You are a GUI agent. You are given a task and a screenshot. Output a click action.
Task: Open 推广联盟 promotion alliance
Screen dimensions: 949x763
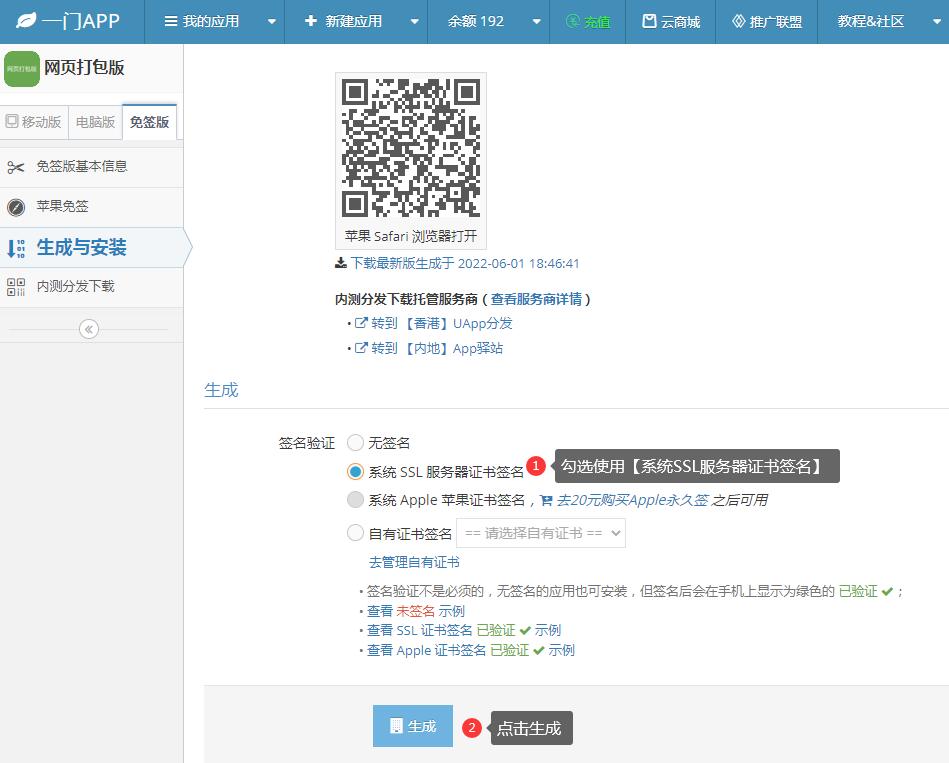coord(766,22)
